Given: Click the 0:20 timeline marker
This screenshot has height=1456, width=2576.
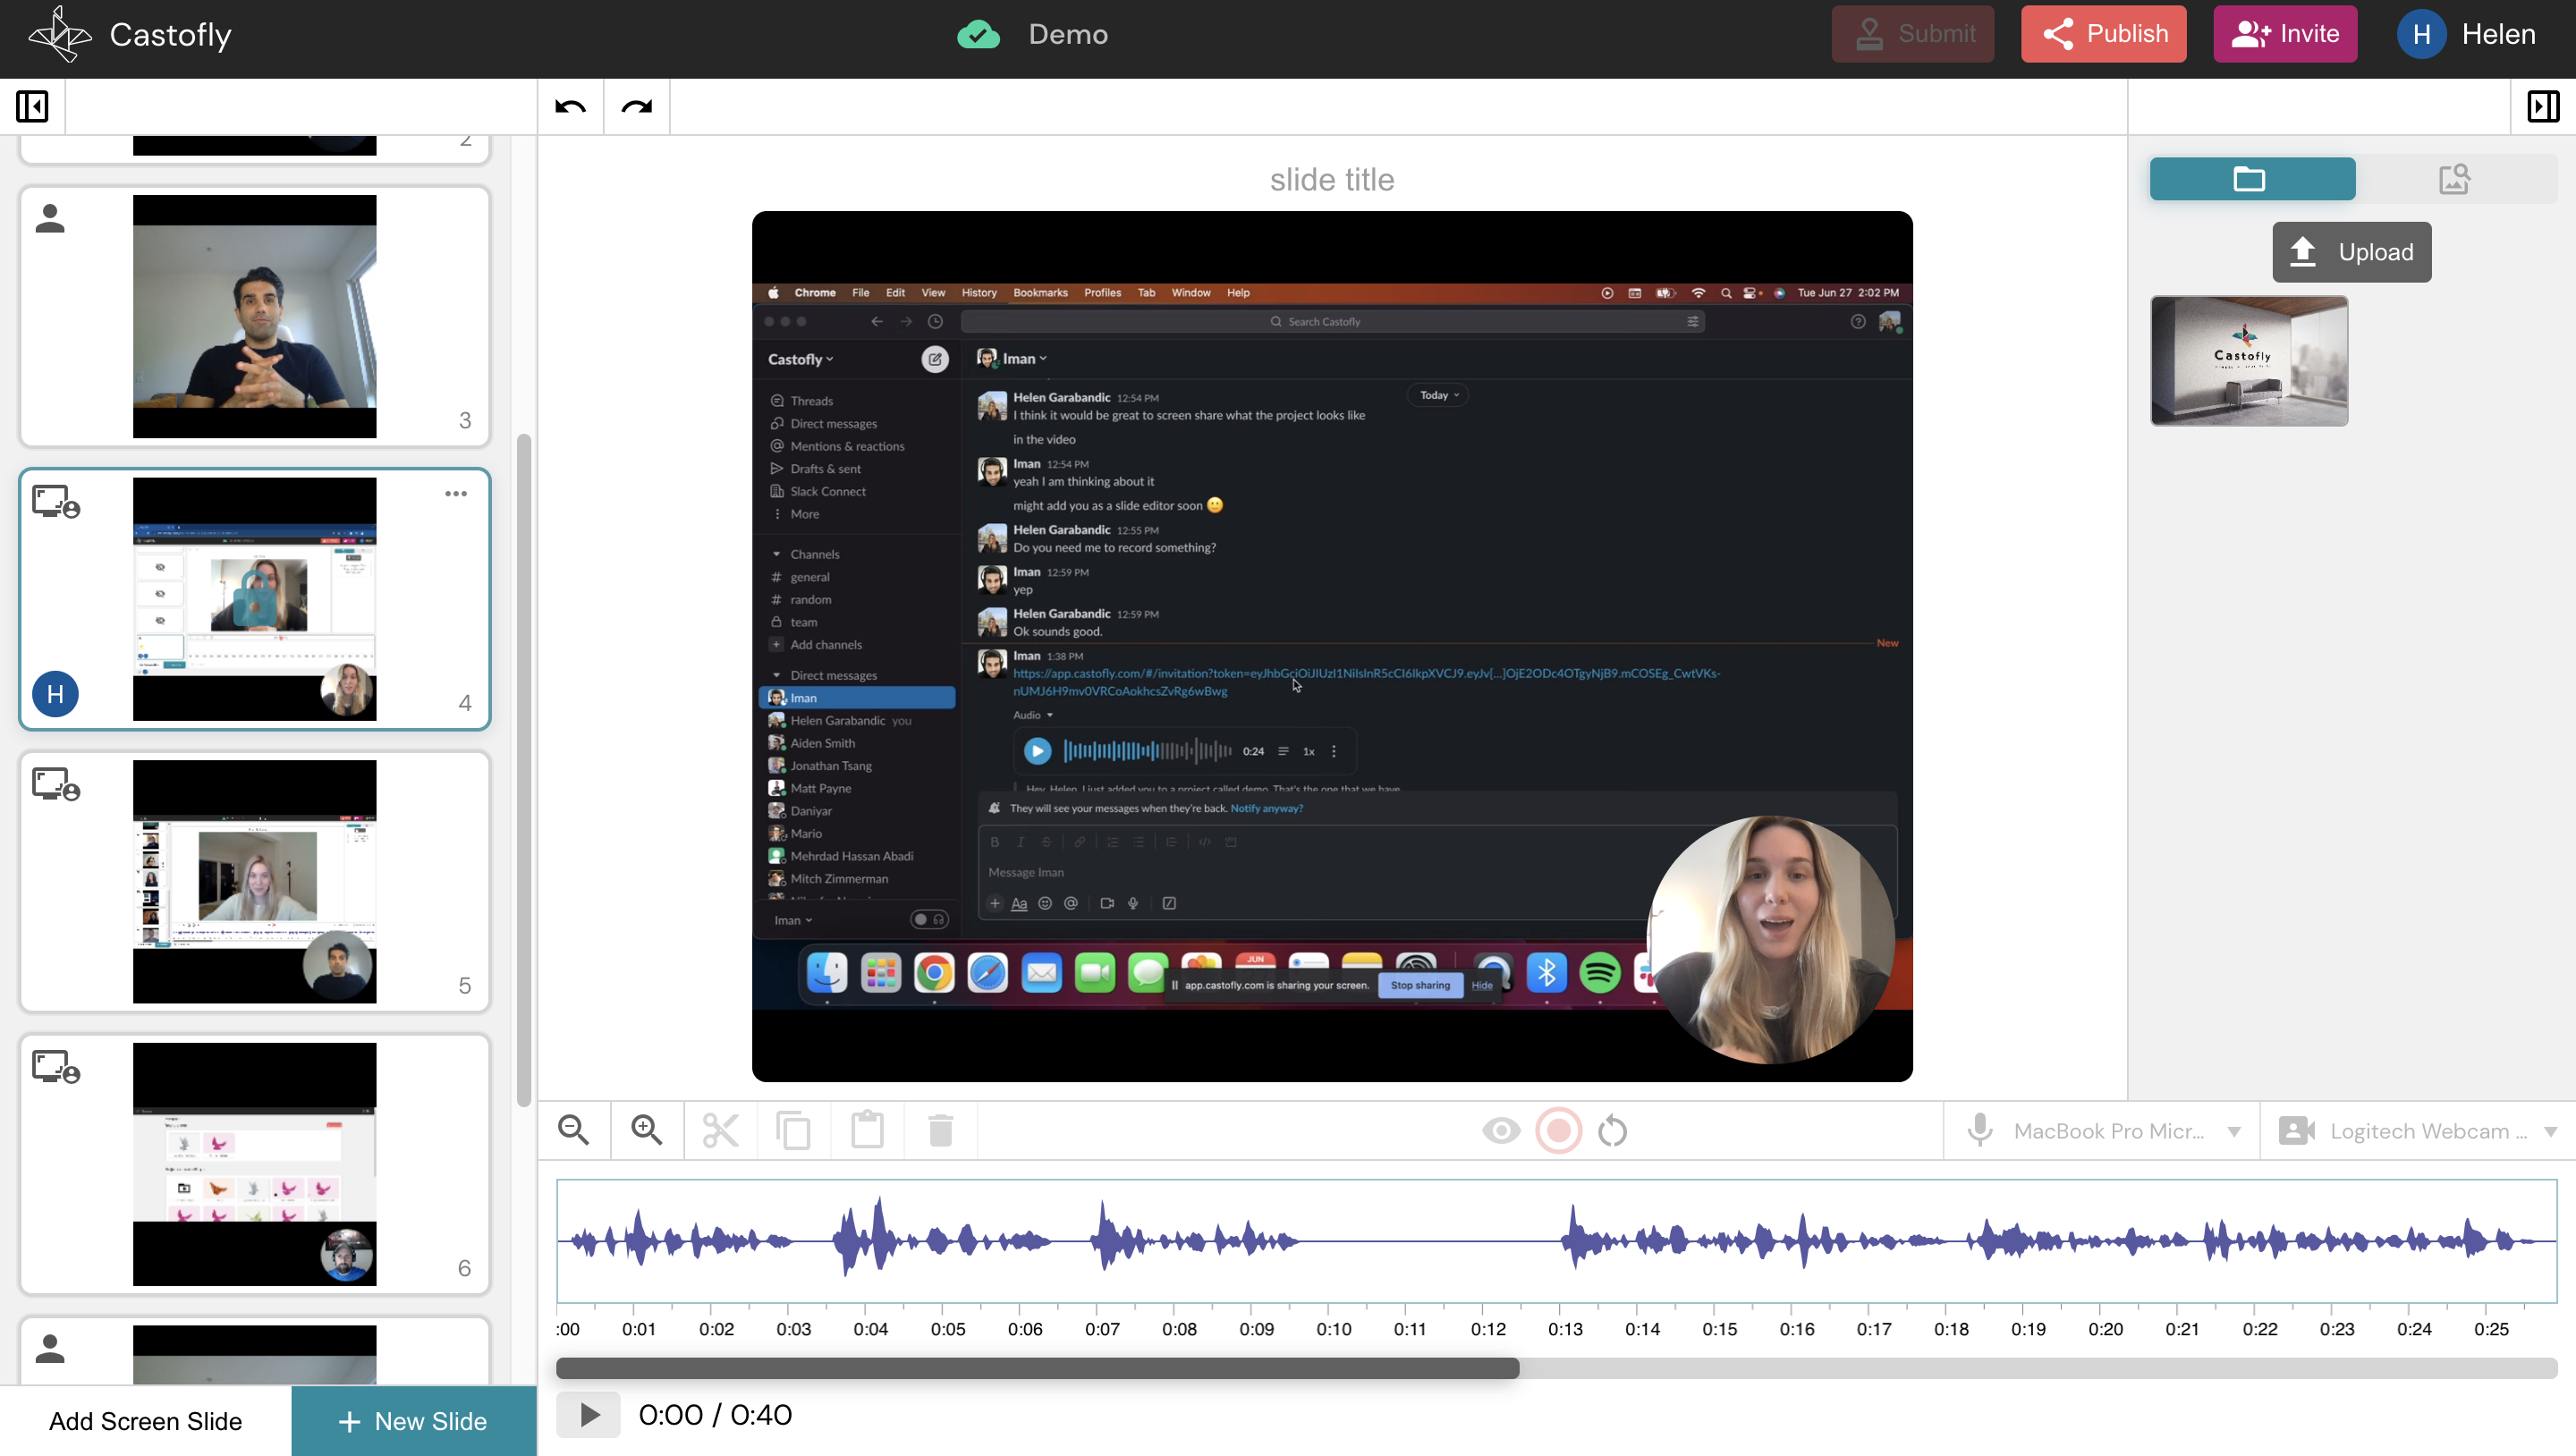Looking at the screenshot, I should tap(2105, 1329).
